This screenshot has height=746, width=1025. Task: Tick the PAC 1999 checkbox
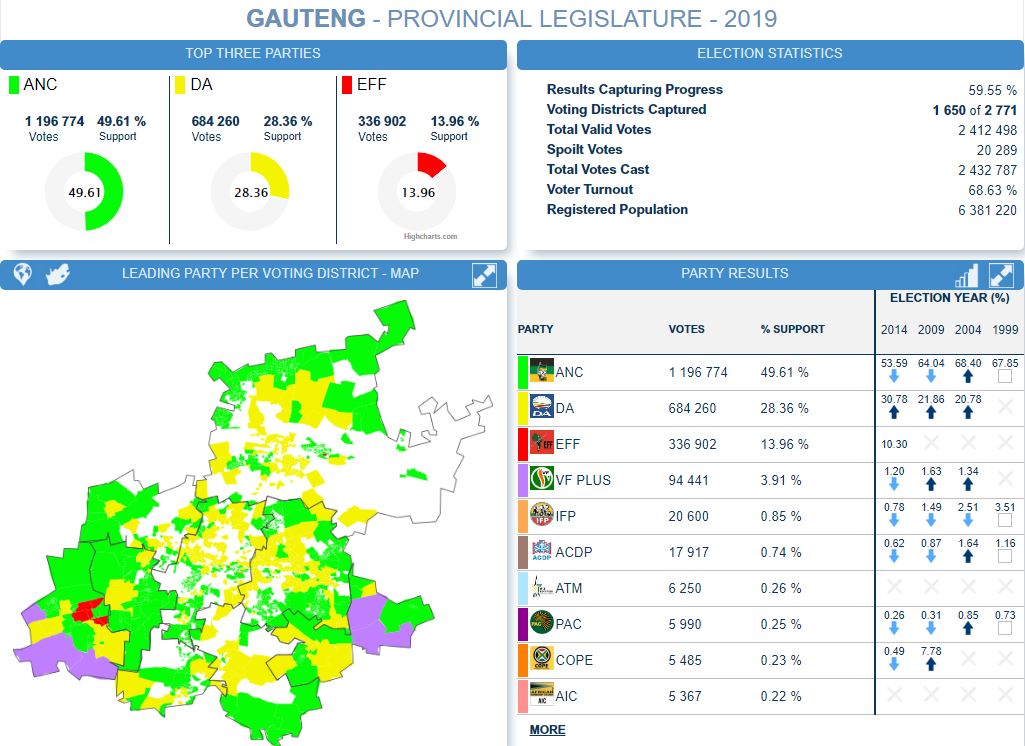1005,629
